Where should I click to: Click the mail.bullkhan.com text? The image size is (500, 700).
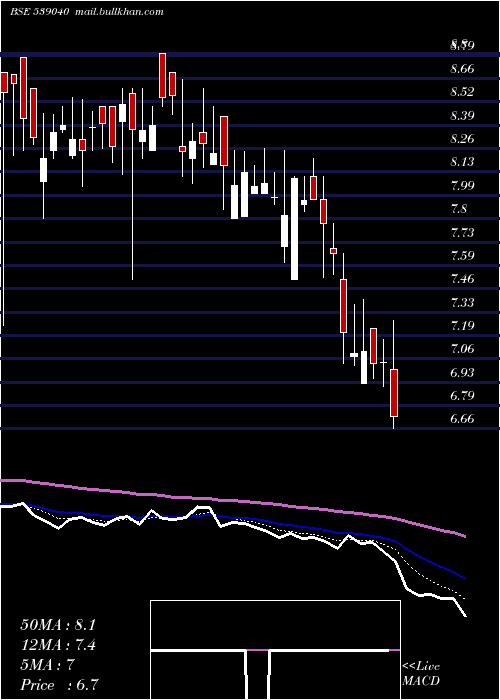(x=119, y=12)
